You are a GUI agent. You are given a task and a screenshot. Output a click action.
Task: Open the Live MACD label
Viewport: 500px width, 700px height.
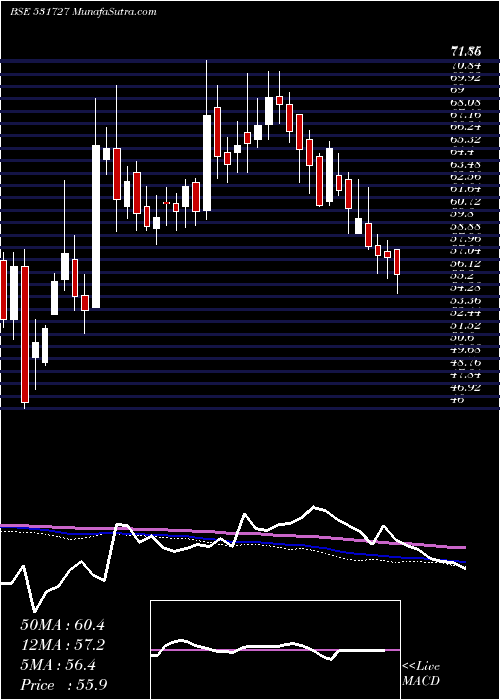tap(421, 674)
